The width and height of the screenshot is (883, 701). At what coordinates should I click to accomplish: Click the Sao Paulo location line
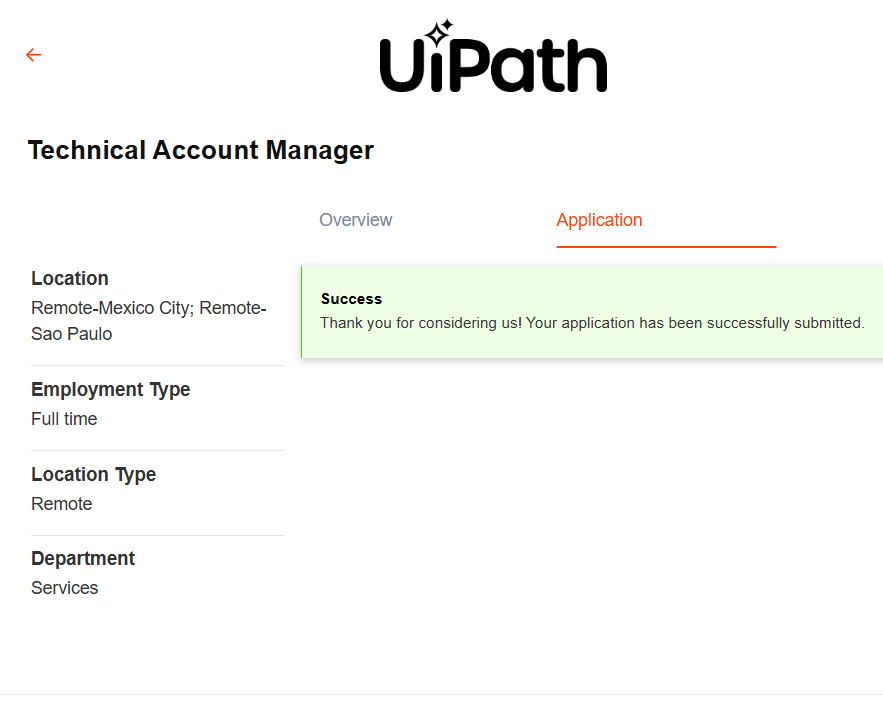71,334
